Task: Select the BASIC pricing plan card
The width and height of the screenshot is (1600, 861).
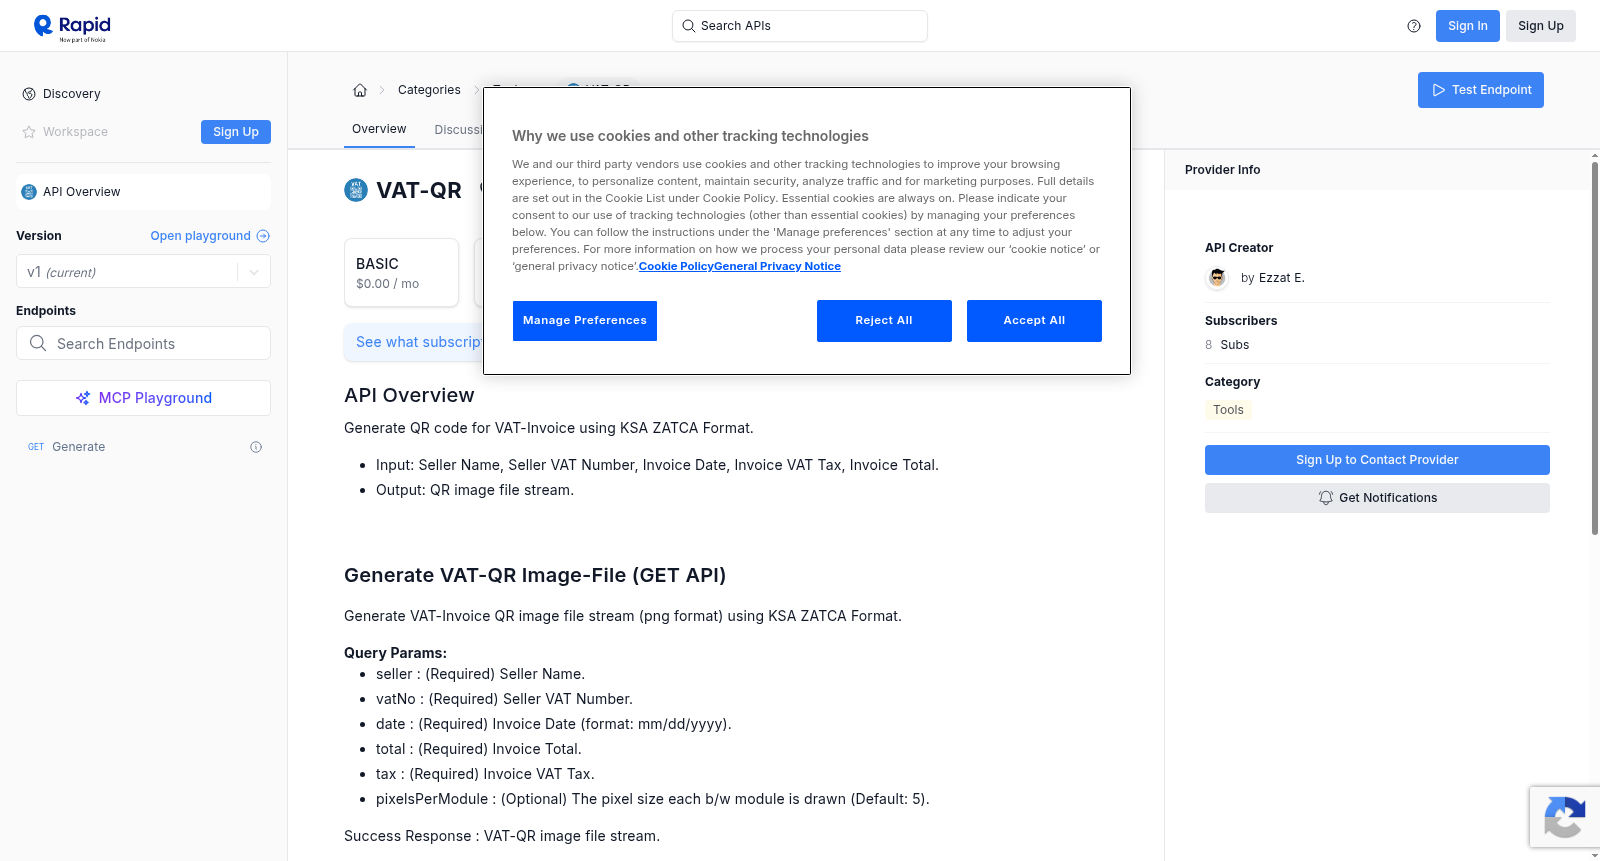Action: [x=401, y=272]
